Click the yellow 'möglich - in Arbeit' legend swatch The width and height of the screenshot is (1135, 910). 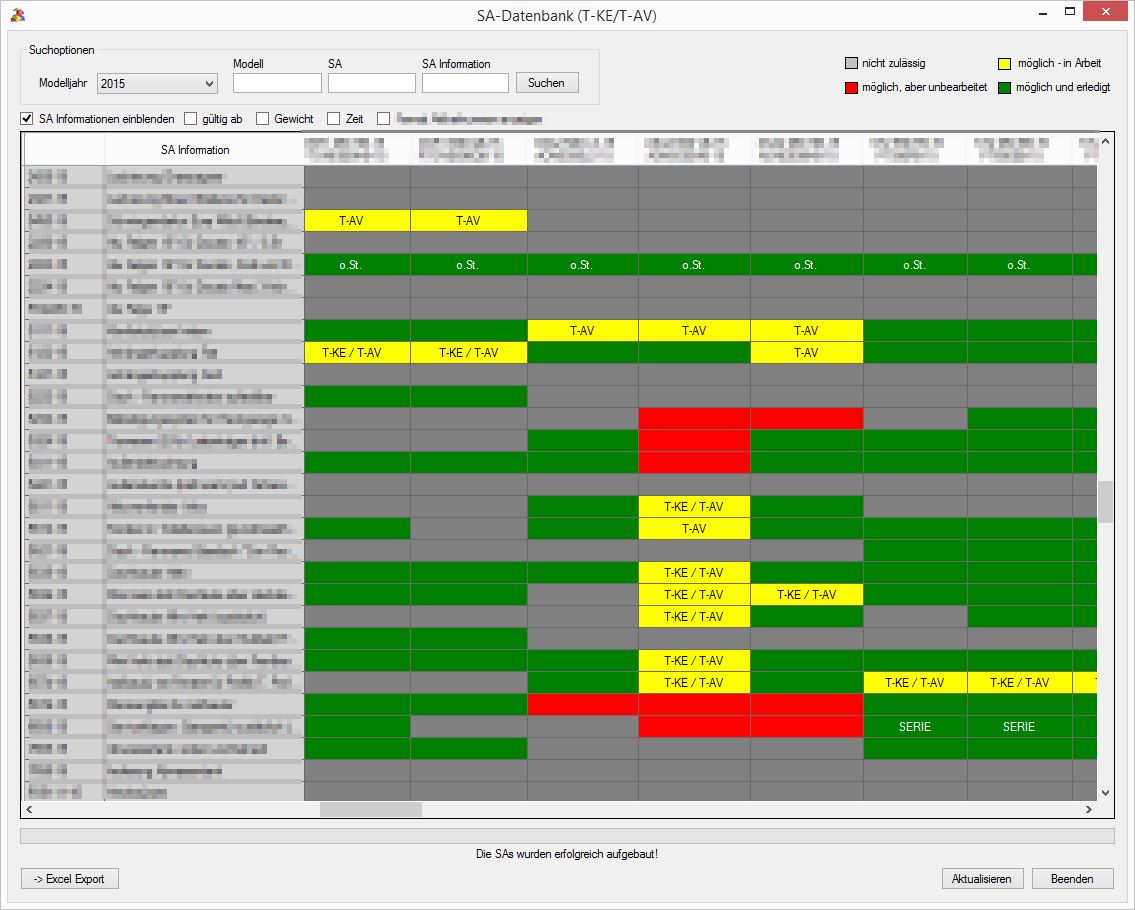pos(1005,64)
